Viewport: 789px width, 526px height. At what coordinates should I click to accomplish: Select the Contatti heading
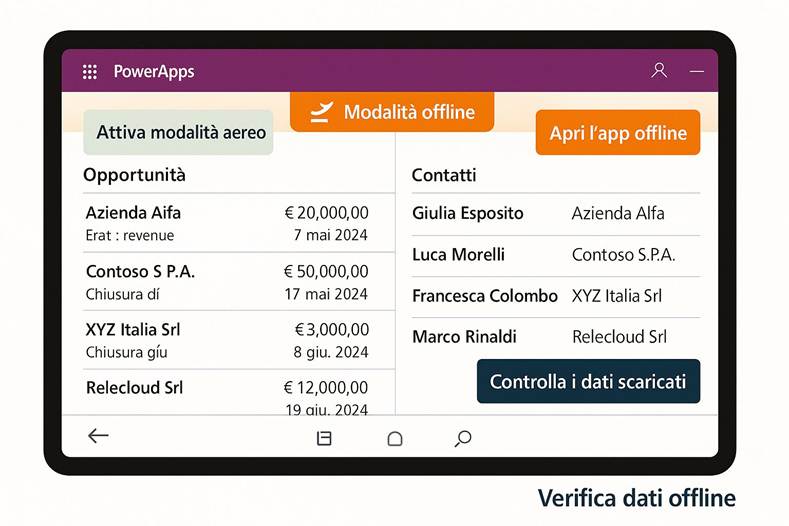[444, 175]
